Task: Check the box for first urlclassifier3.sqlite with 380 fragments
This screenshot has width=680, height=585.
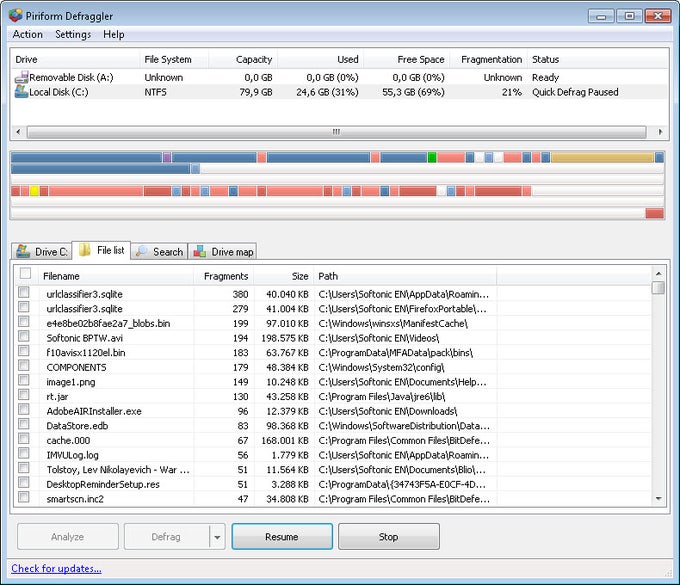Action: (24, 292)
